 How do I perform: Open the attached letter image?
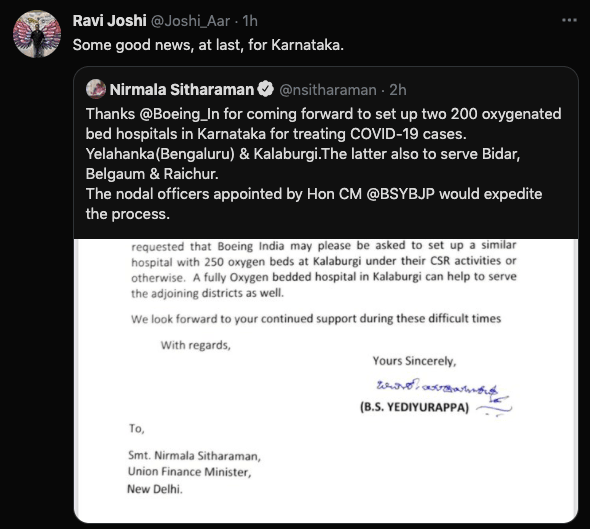(x=326, y=380)
